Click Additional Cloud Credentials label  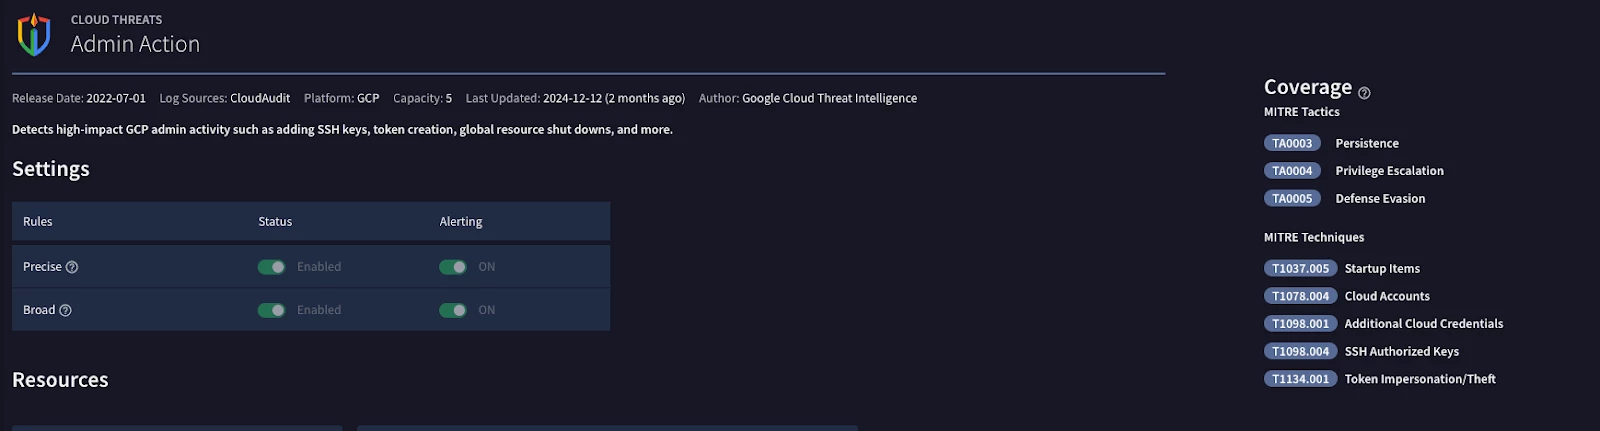click(x=1423, y=324)
